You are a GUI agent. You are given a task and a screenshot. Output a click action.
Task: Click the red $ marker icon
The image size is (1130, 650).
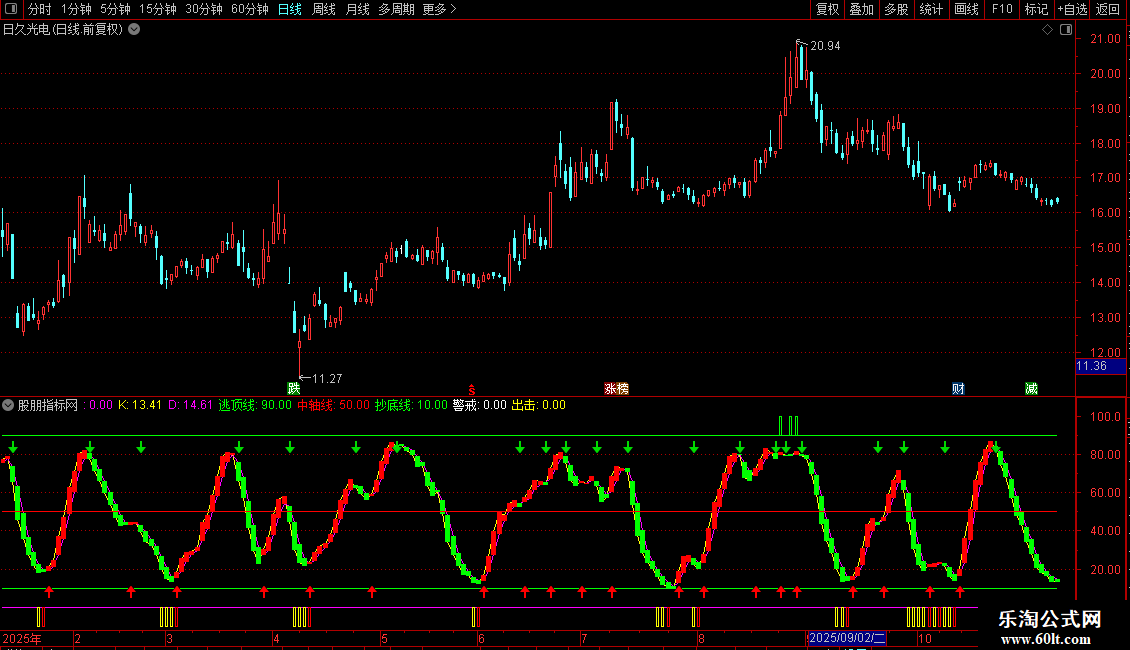coord(472,390)
